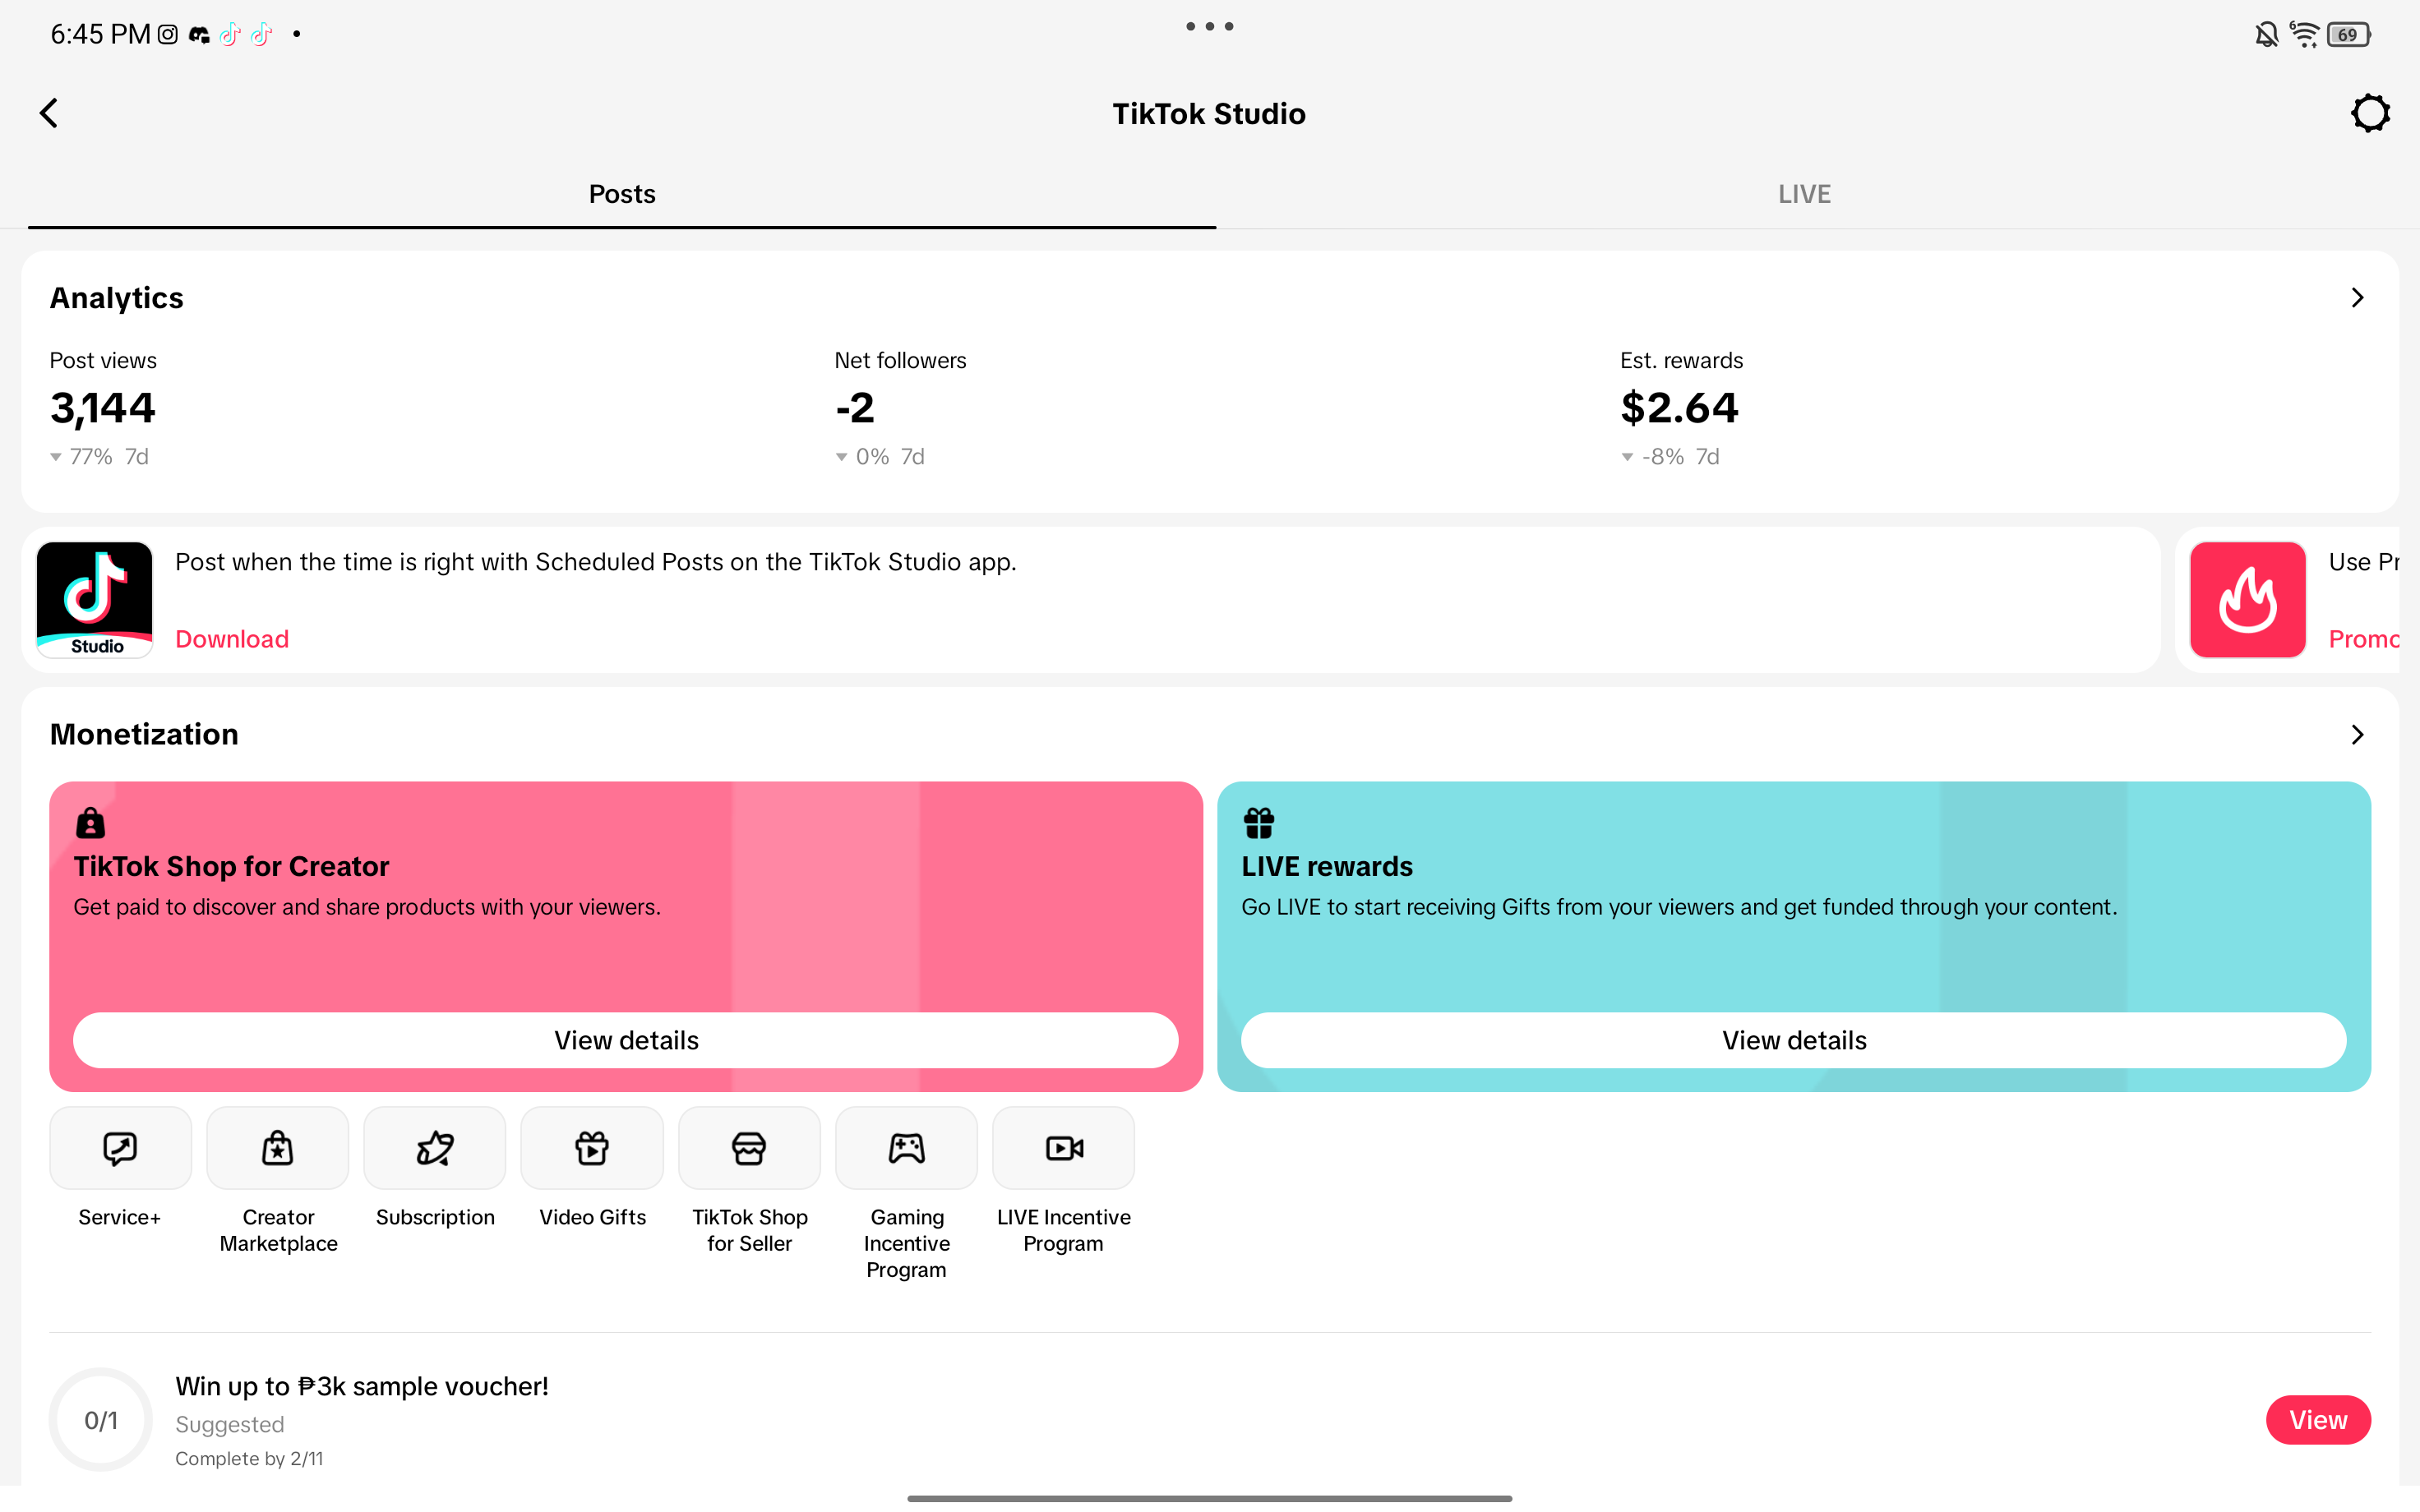The image size is (2420, 1512).
Task: Tap the red Promote flame icon
Action: [x=2247, y=600]
